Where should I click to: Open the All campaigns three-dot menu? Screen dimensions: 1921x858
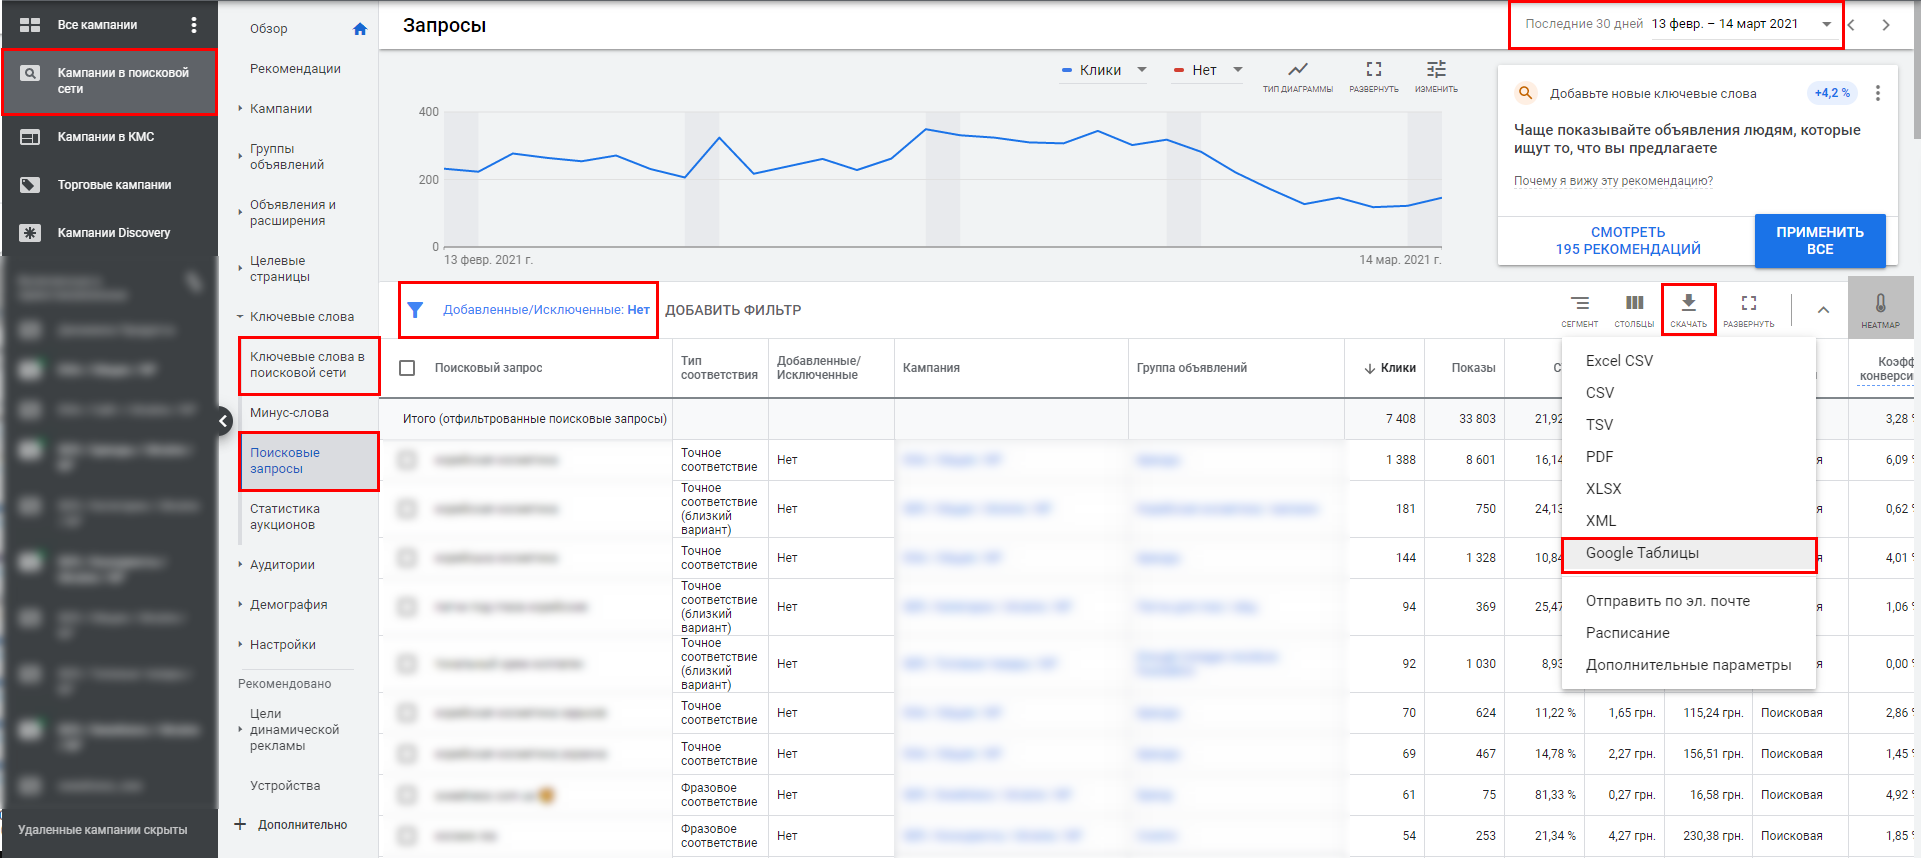coord(194,25)
